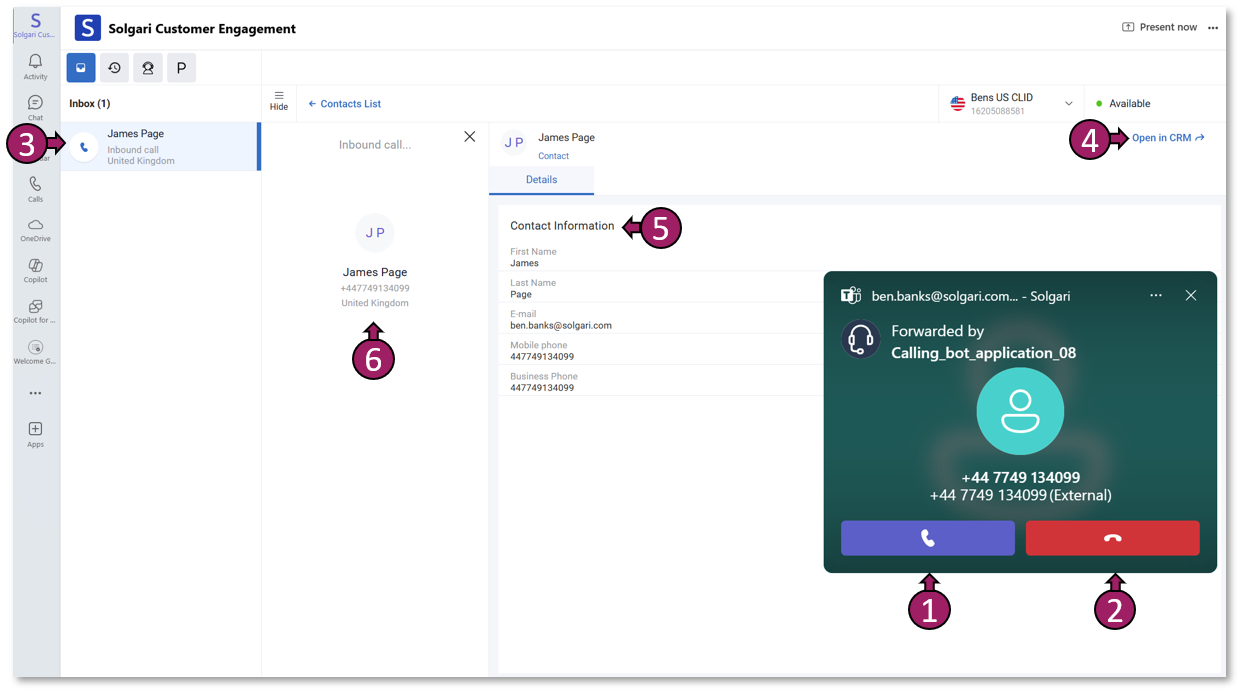This screenshot has width=1240, height=692.
Task: Click the agent headset toolbar icon
Action: coord(148,68)
